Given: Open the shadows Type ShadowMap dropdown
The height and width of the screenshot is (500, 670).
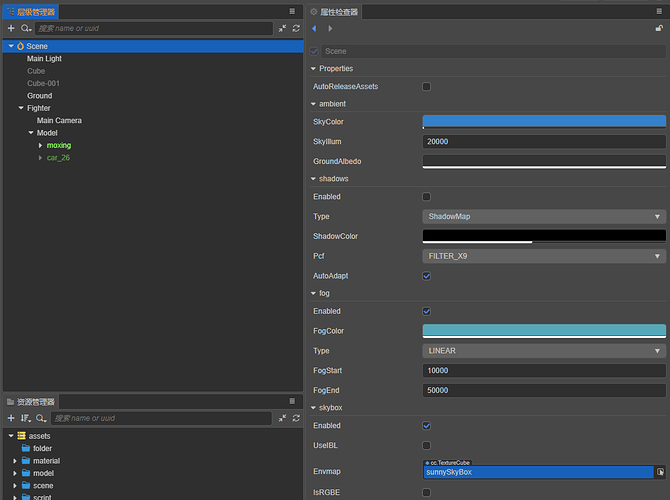Looking at the screenshot, I should click(544, 216).
